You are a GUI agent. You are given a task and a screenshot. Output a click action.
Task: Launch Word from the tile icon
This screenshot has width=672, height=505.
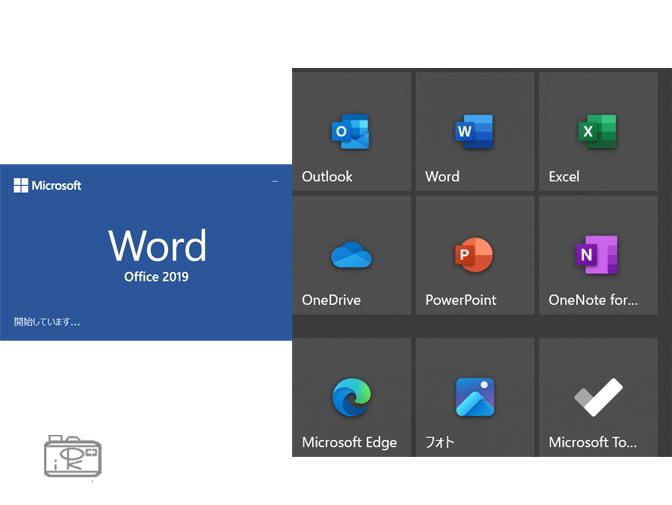(474, 131)
